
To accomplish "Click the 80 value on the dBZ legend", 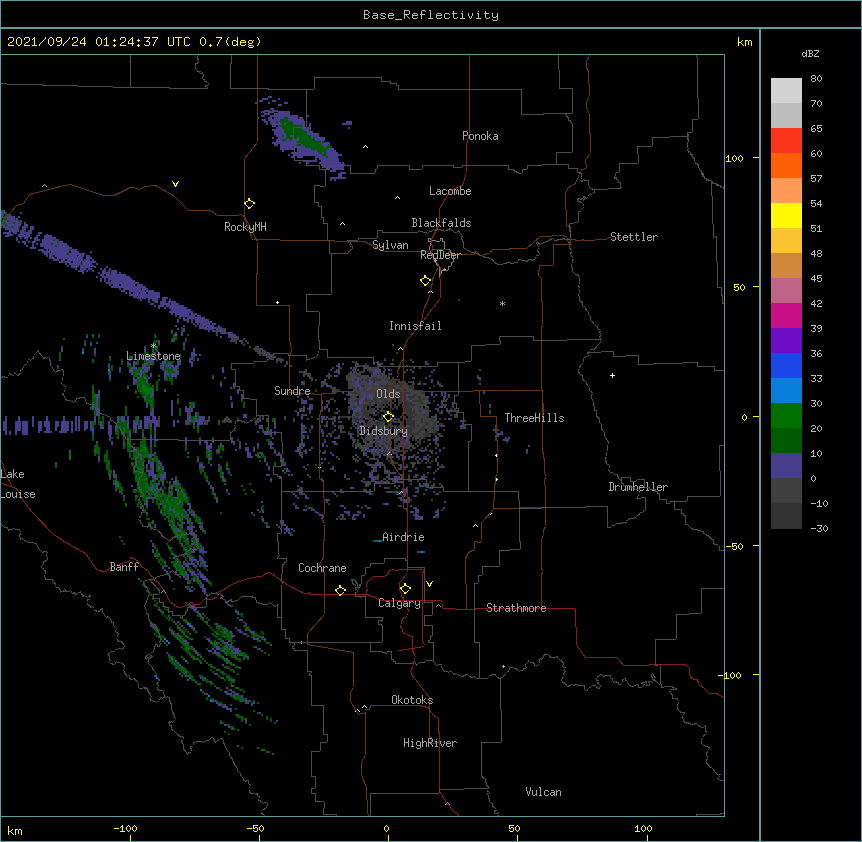I will point(816,79).
